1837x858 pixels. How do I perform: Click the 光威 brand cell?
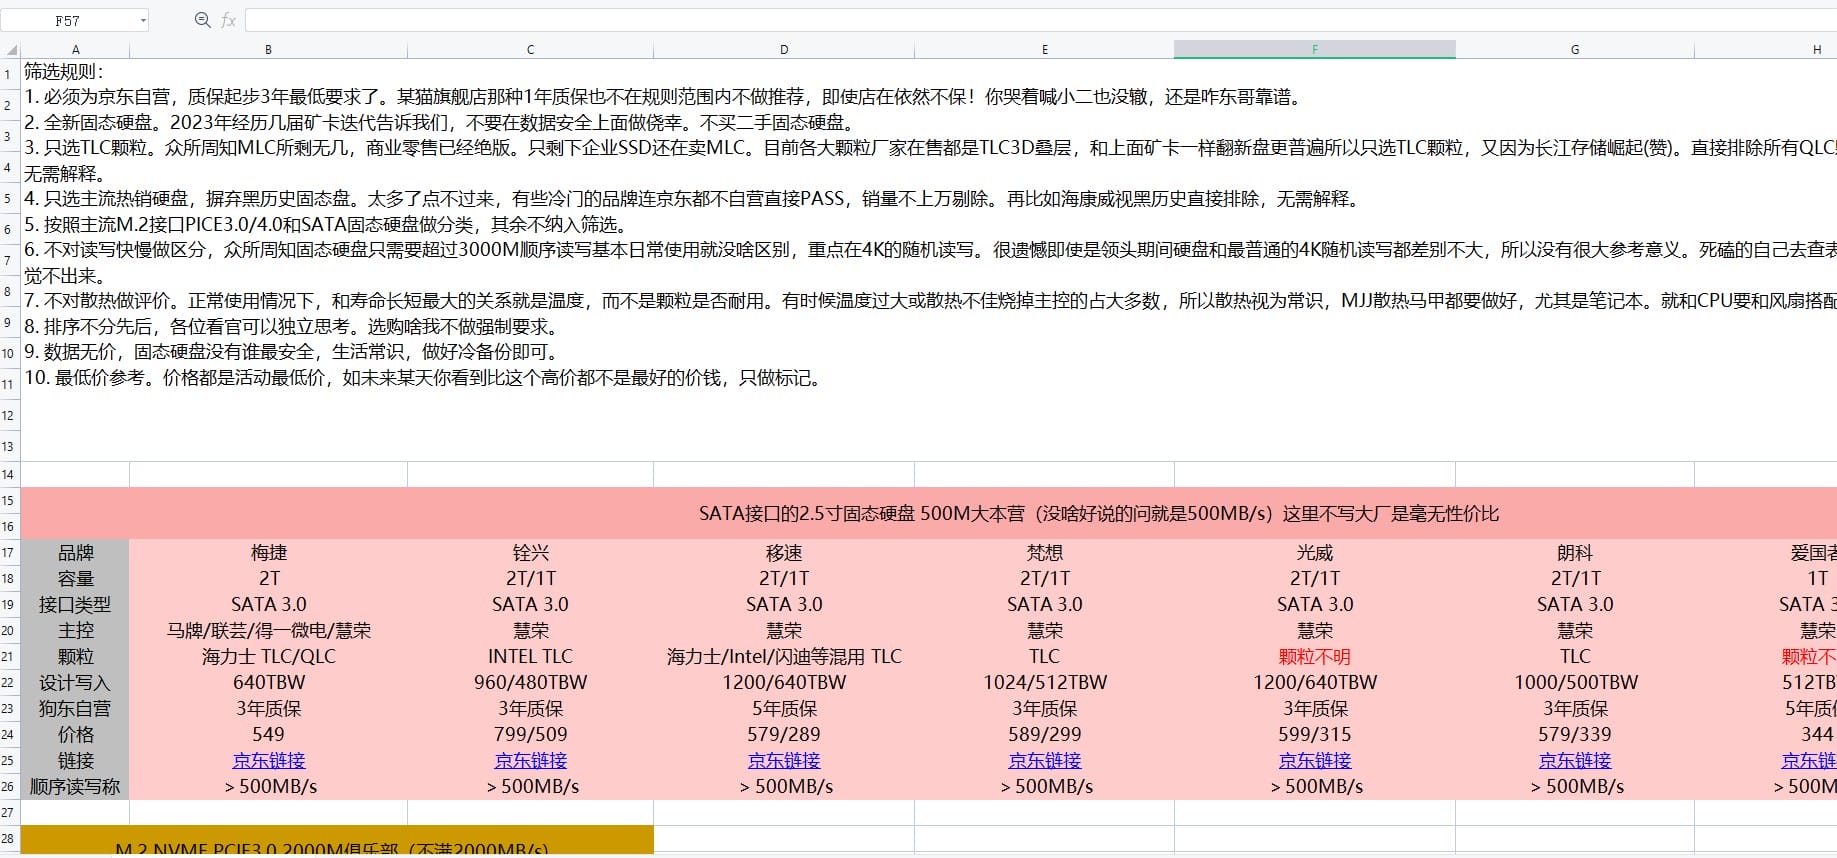click(x=1314, y=552)
